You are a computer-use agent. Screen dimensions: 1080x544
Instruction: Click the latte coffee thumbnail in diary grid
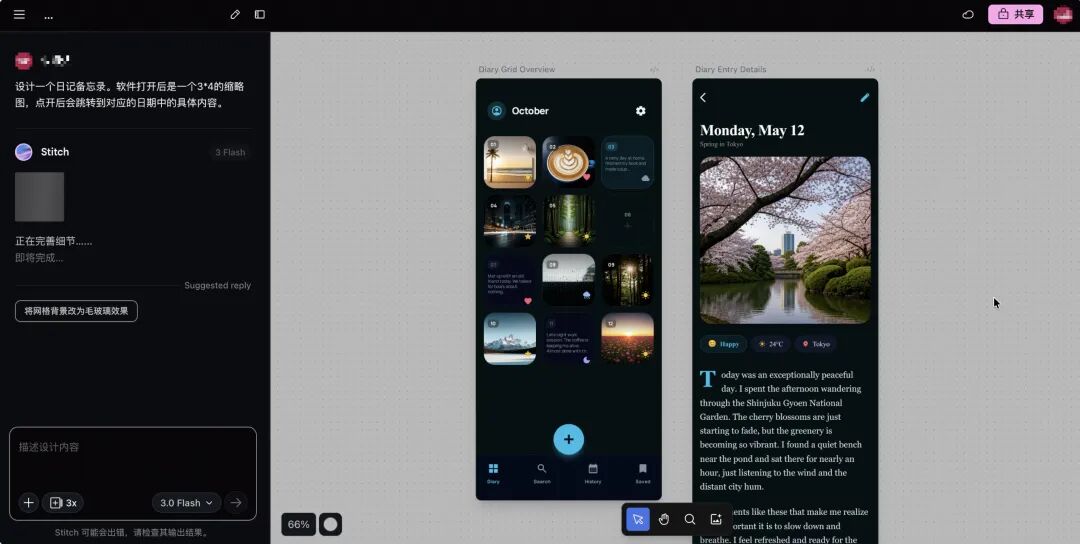click(569, 162)
